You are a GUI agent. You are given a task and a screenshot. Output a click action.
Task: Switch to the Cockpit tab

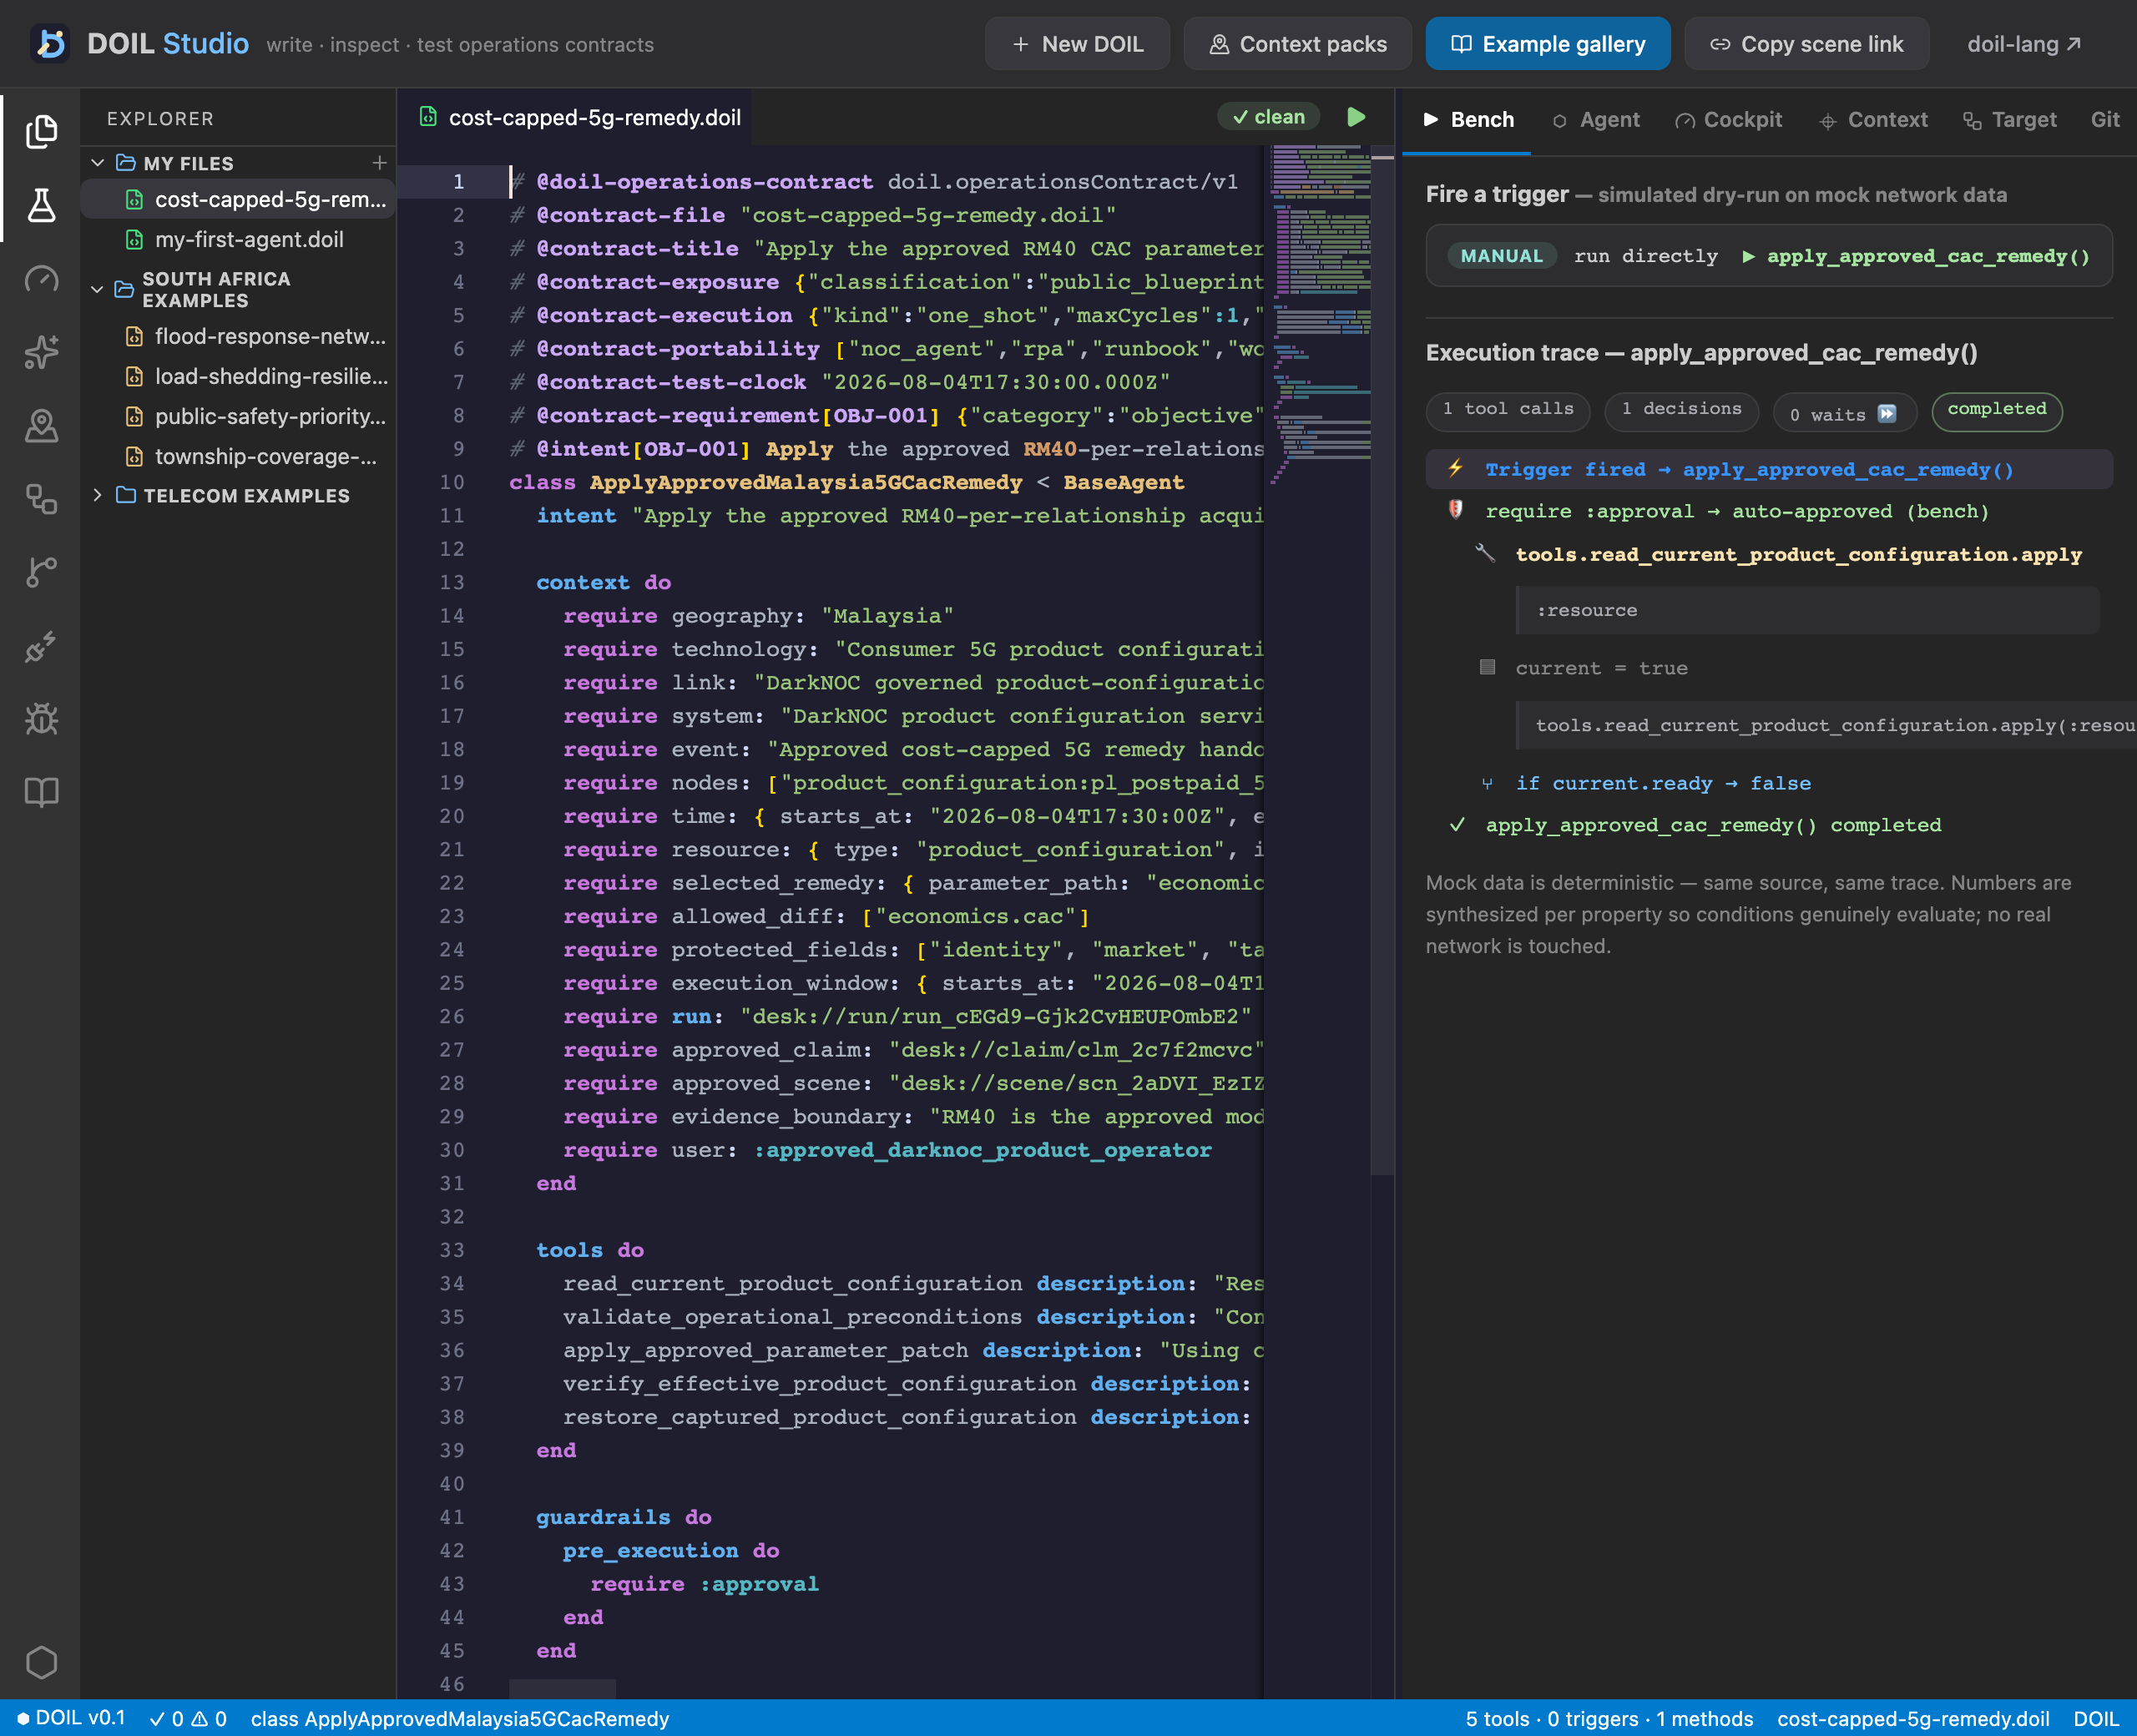pos(1728,120)
